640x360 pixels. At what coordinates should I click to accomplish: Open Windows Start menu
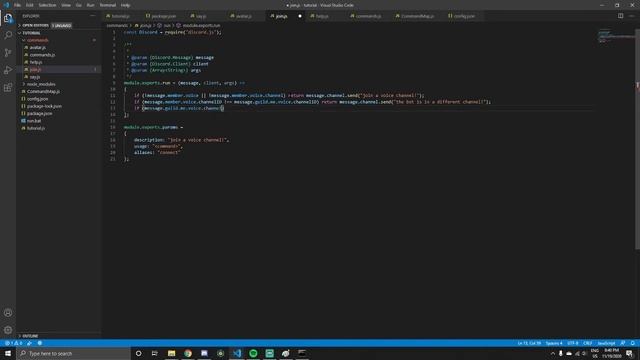point(8,353)
